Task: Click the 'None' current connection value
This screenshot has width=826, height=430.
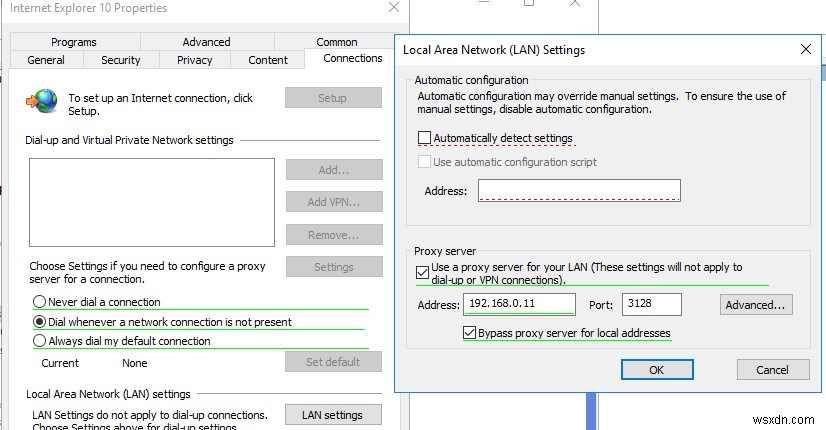Action: (134, 363)
